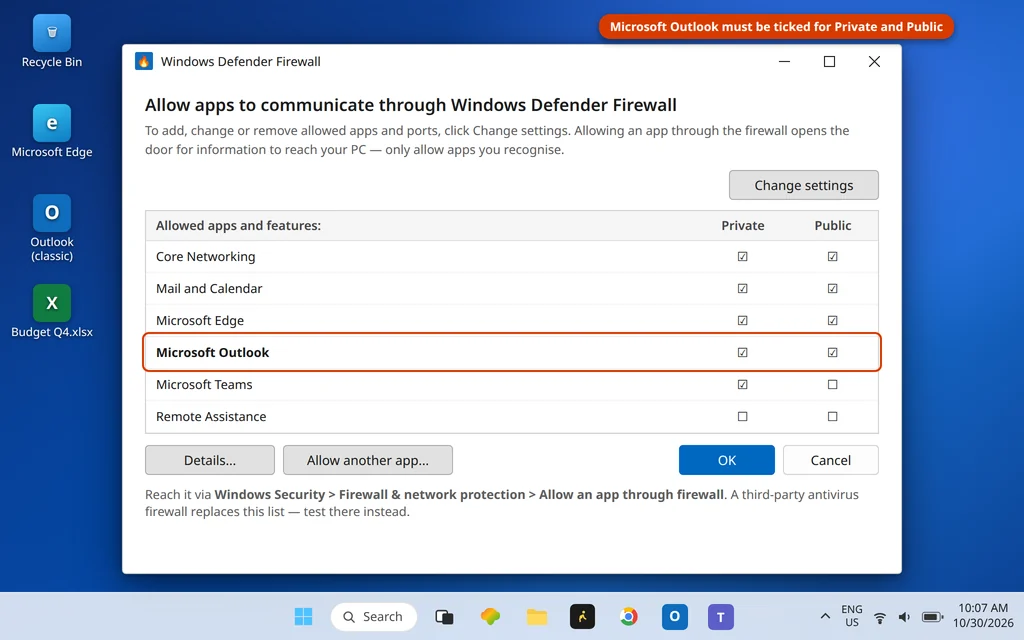Click the battery status tray icon
This screenshot has width=1024, height=640.
(933, 617)
